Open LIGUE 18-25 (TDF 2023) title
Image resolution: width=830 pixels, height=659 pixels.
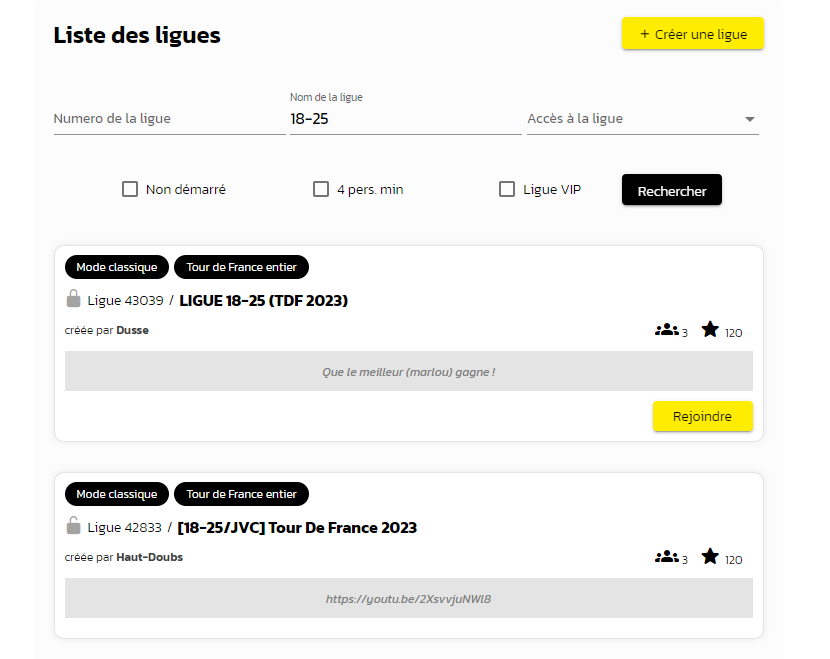point(264,301)
